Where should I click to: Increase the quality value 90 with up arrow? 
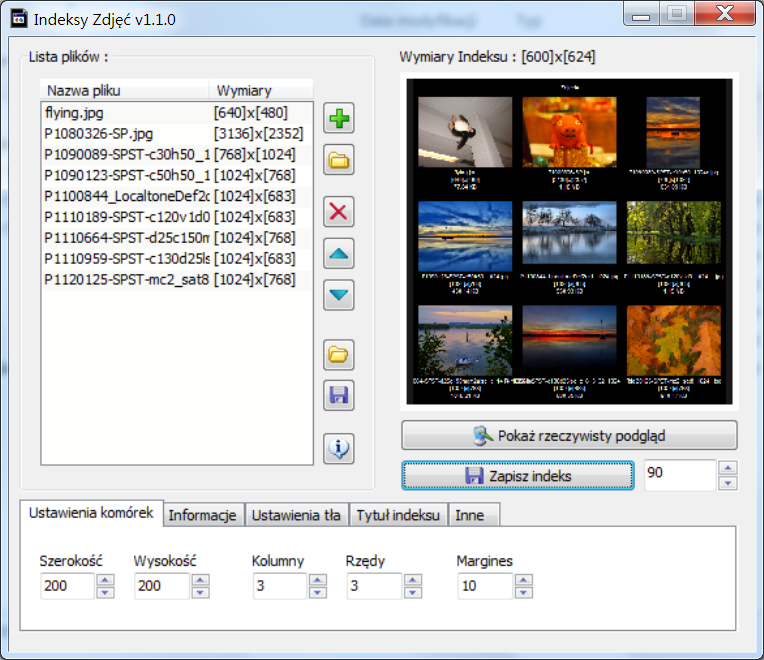(728, 469)
